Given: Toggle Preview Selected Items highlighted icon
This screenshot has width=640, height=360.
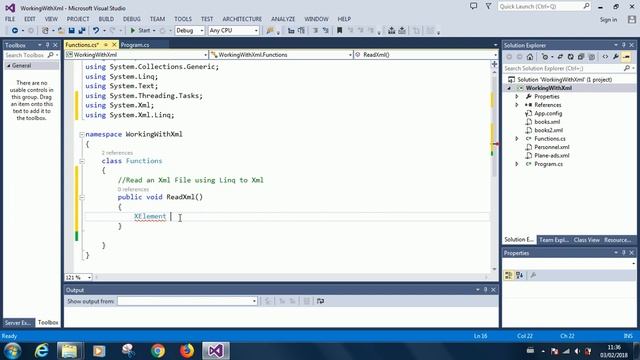Looking at the screenshot, I should tap(627, 57).
